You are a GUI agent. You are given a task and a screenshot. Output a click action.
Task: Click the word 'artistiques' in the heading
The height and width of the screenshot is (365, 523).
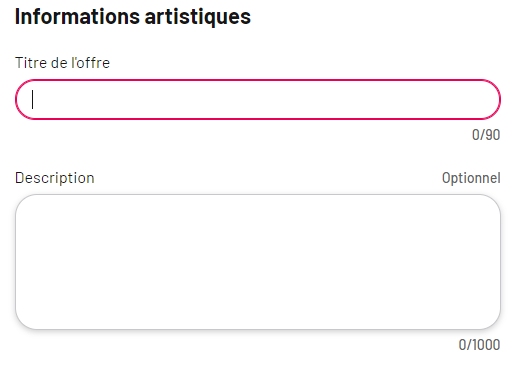[x=198, y=16]
